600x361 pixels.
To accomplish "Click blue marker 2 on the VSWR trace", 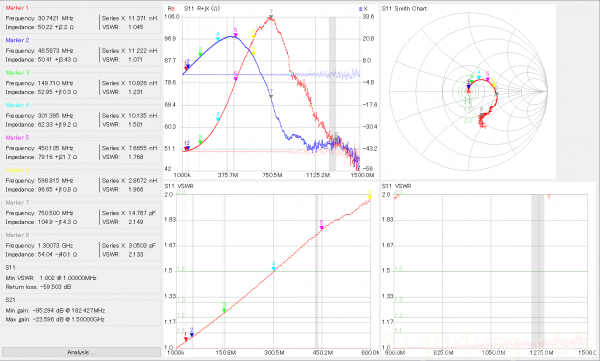I will [192, 335].
